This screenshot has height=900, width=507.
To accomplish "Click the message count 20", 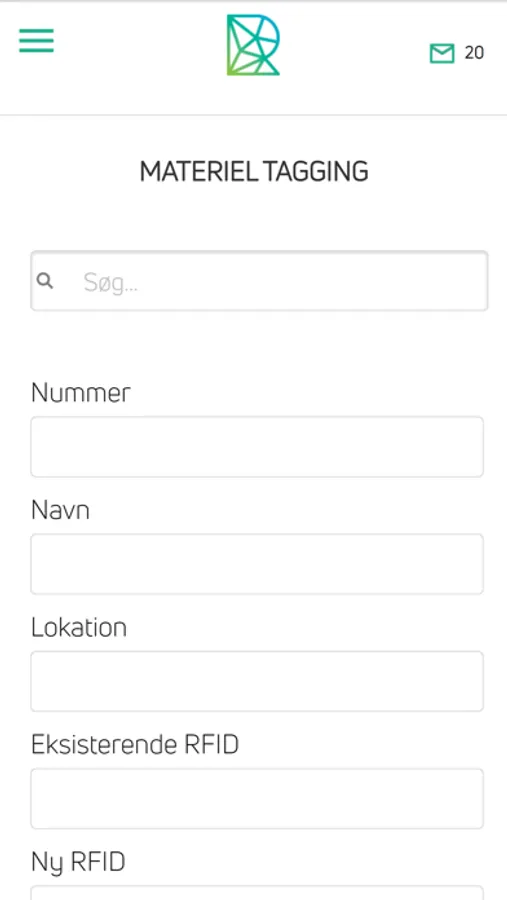I will (474, 53).
